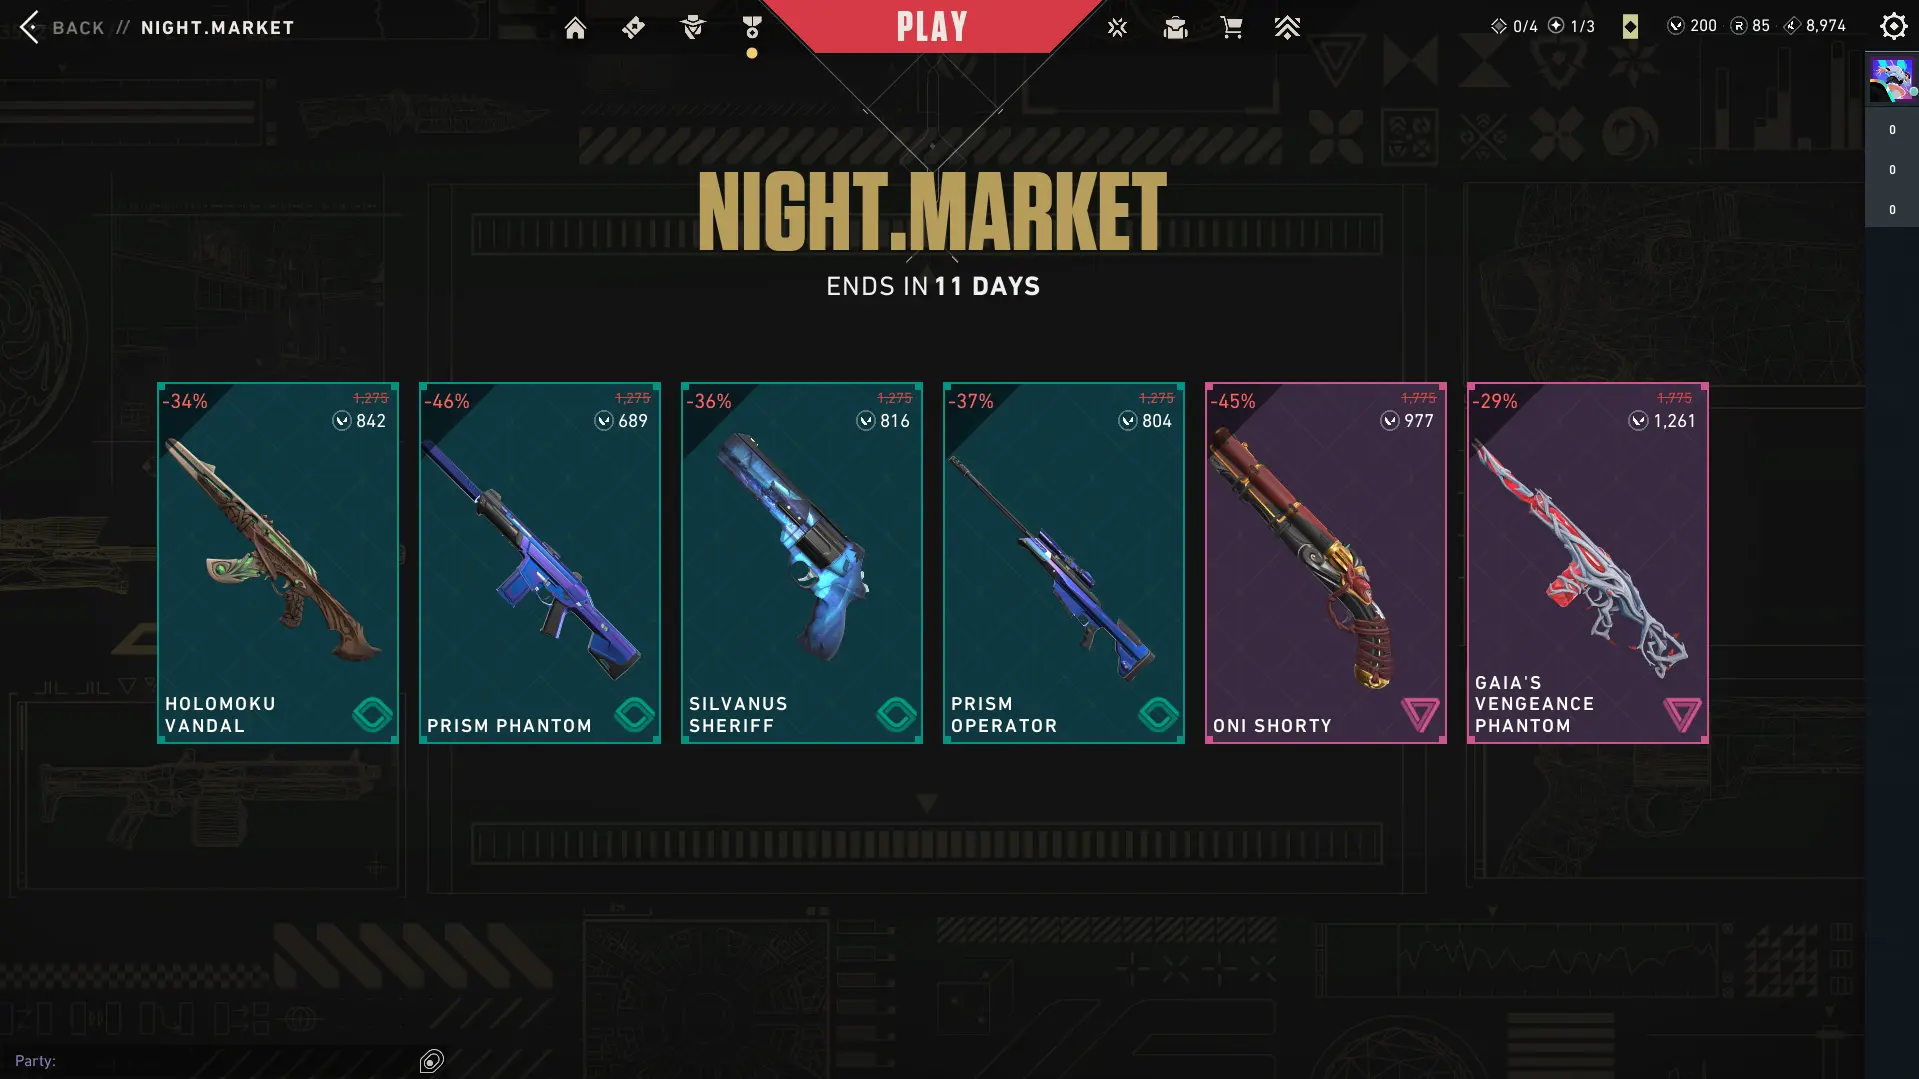Select the Oni Shorty card

tap(1326, 563)
